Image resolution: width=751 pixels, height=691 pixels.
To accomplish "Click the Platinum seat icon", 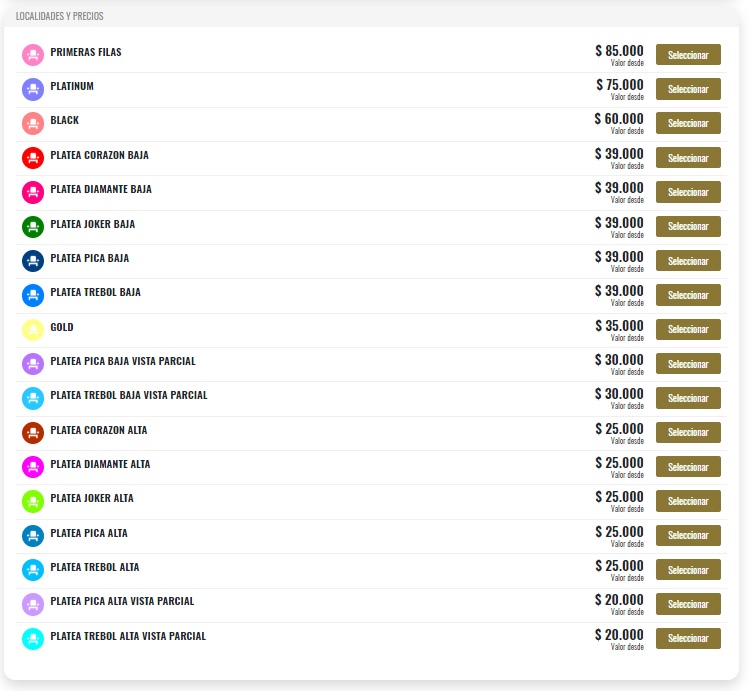I will pyautogui.click(x=33, y=89).
